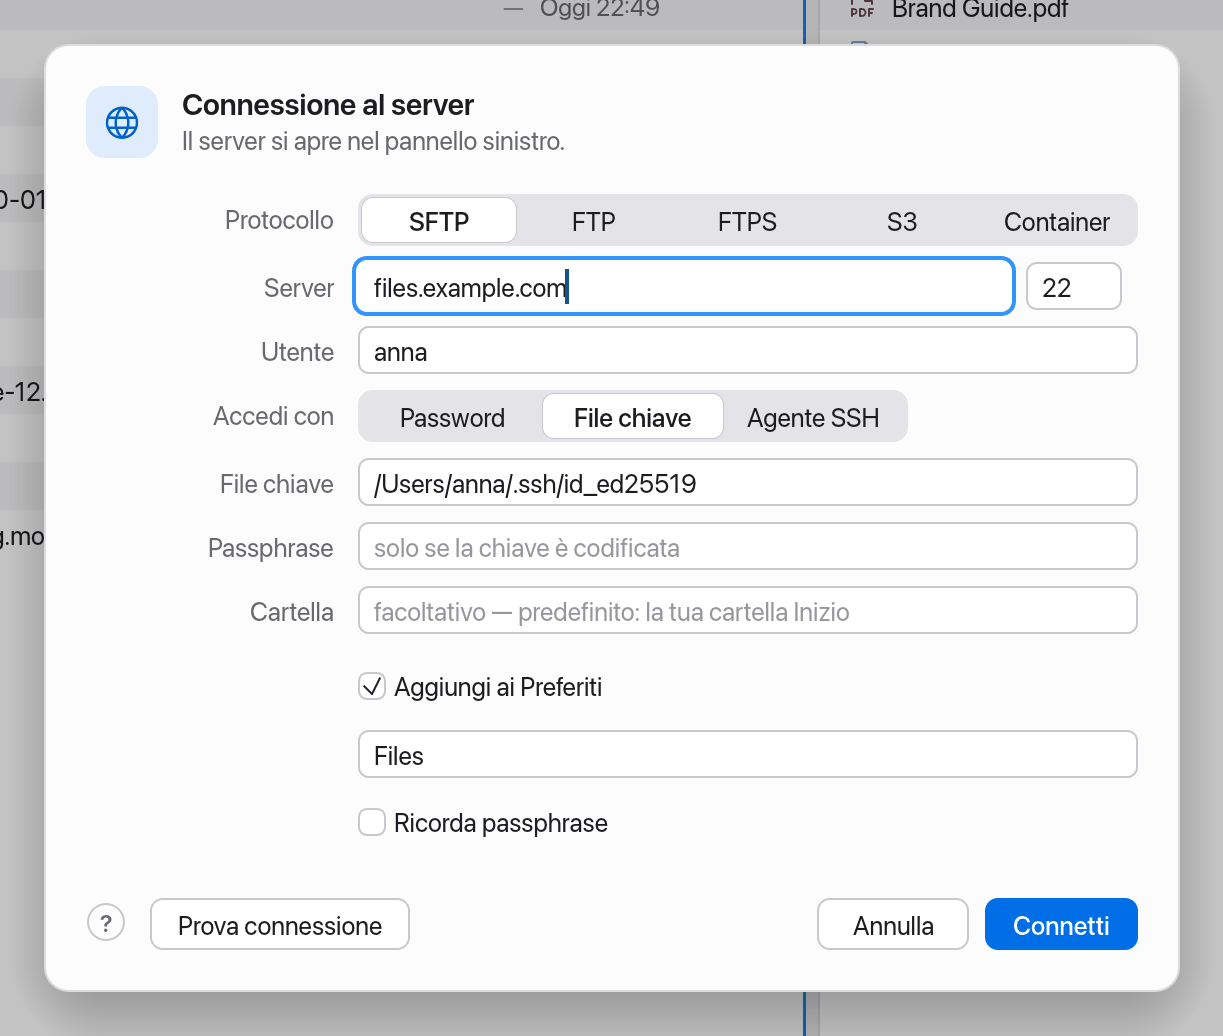Click Prova connessione button
The width and height of the screenshot is (1223, 1036).
280,925
